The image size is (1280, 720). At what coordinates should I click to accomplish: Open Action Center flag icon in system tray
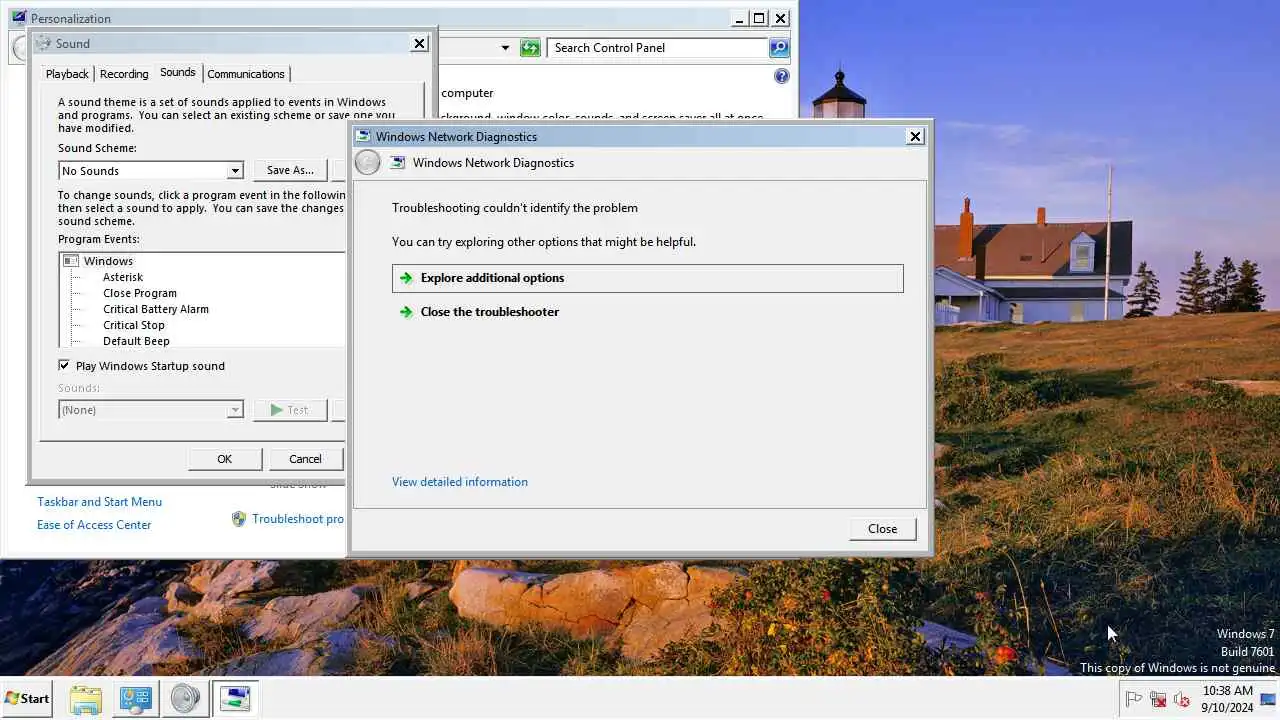[1134, 699]
